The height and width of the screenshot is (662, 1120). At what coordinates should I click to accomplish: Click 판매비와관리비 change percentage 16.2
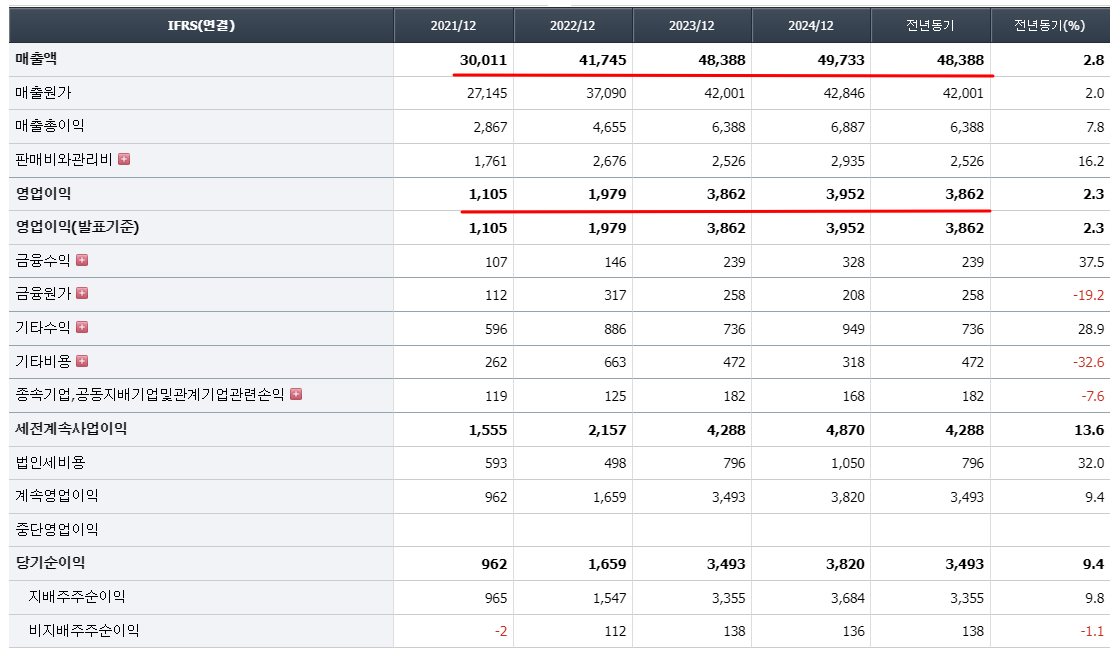(1091, 161)
